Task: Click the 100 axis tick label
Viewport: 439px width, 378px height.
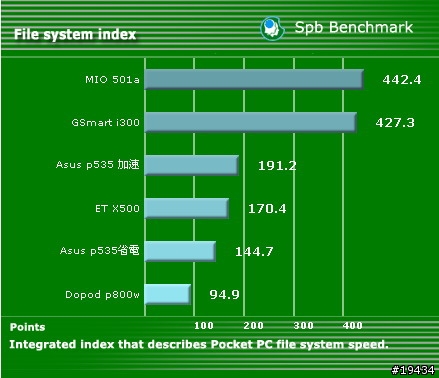Action: point(204,326)
